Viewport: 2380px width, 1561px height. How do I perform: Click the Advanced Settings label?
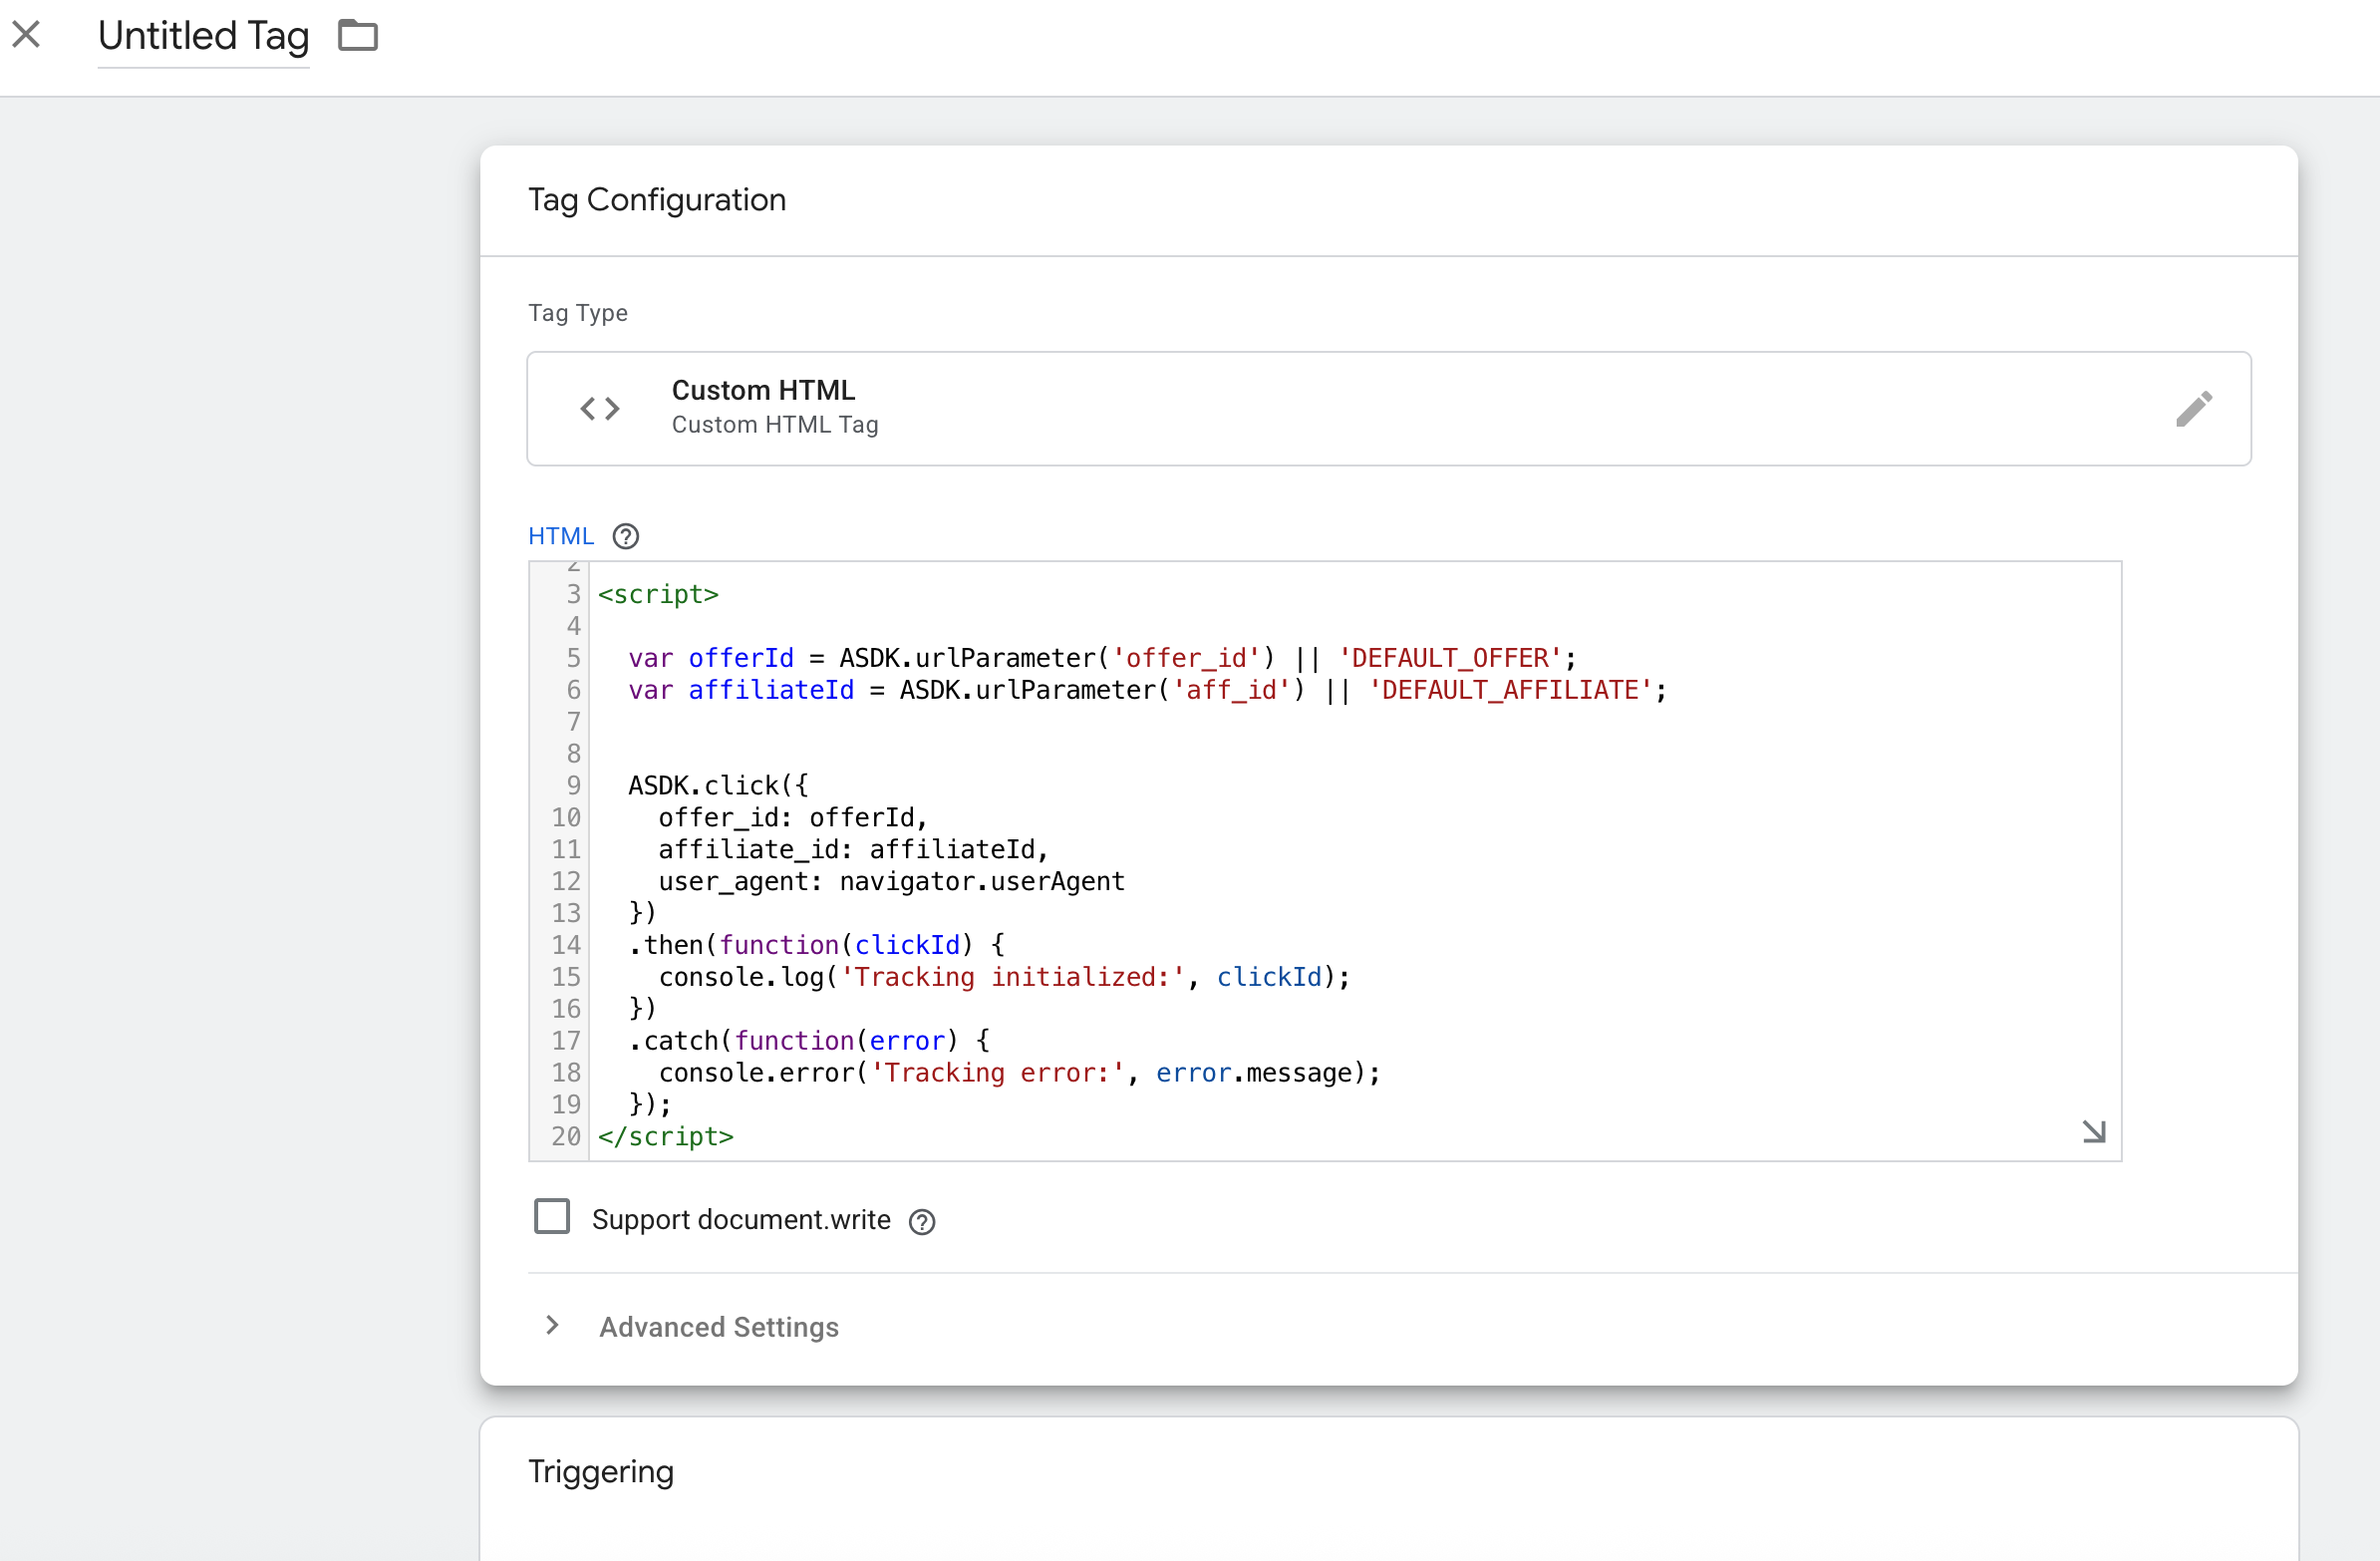[x=718, y=1327]
